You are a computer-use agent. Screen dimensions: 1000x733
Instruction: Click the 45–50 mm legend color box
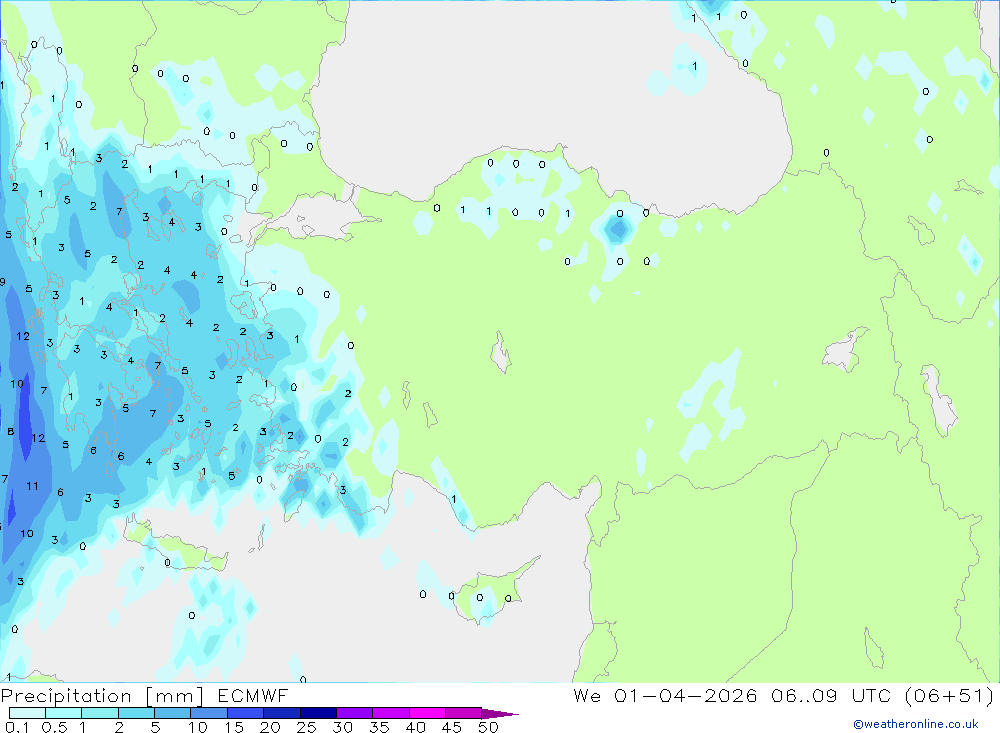coord(463,713)
